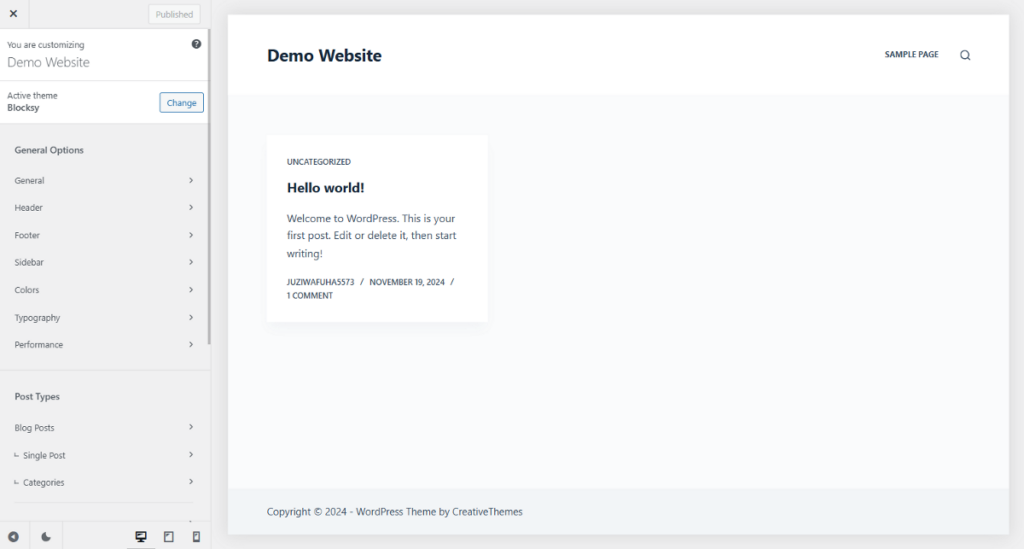Open the SAMPLE PAGE menu link
This screenshot has width=1024, height=549.
click(911, 55)
